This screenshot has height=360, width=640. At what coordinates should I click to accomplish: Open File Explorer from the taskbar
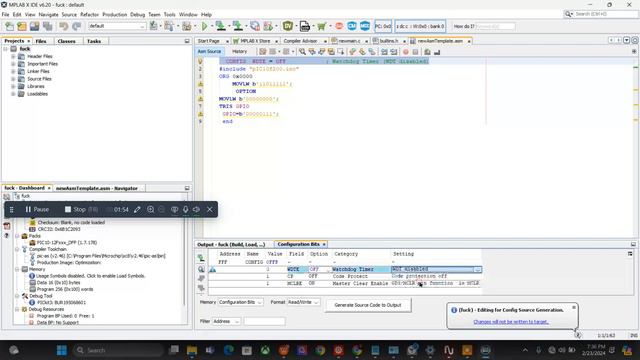tap(192, 350)
